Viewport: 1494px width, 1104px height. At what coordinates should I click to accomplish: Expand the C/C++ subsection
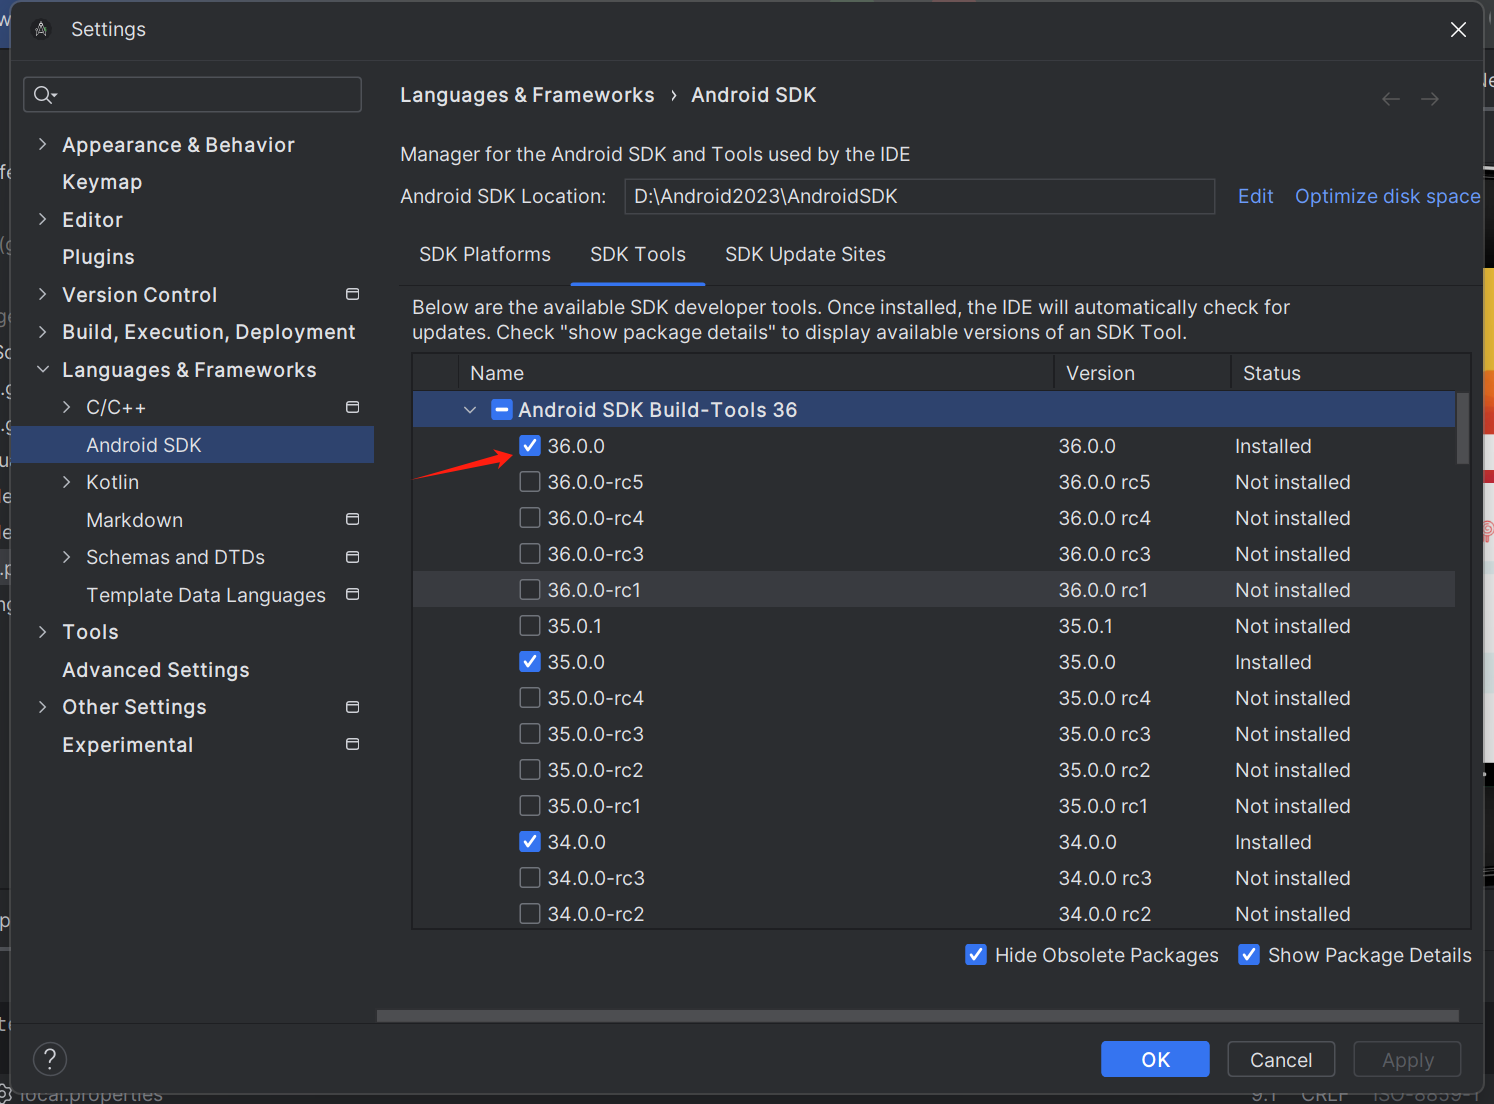[66, 407]
